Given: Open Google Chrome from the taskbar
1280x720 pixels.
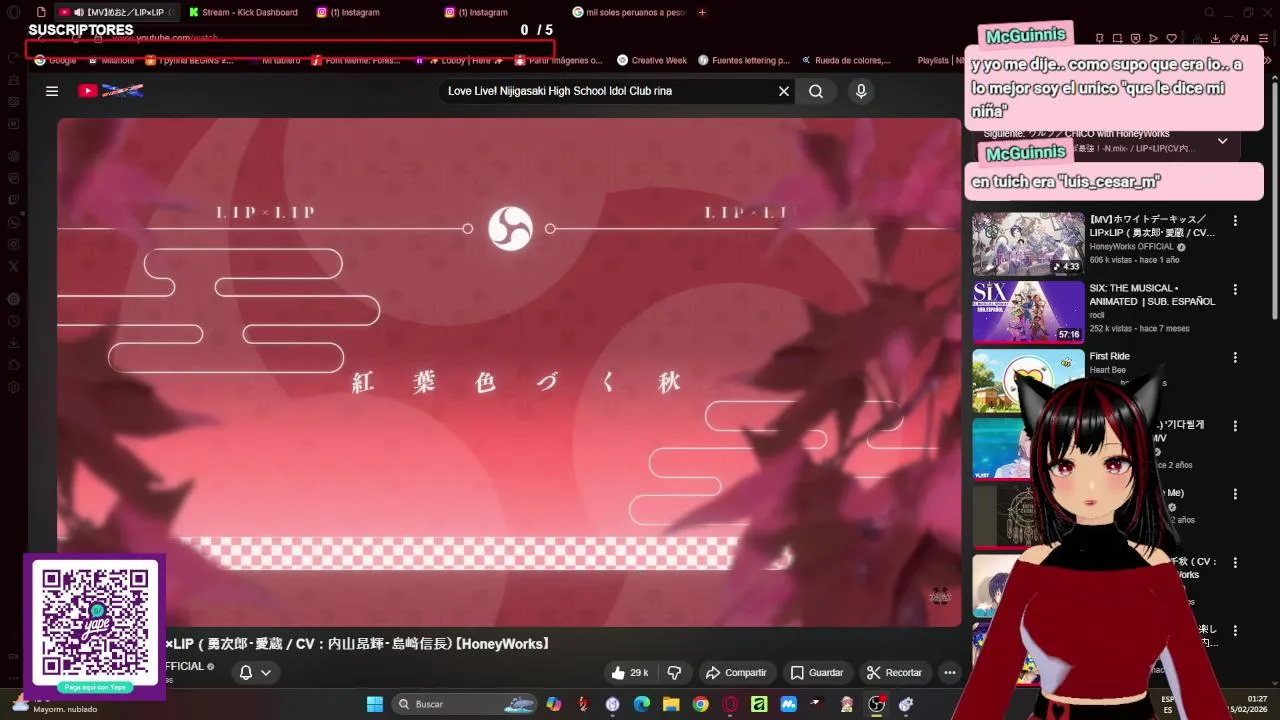Looking at the screenshot, I should tap(700, 704).
